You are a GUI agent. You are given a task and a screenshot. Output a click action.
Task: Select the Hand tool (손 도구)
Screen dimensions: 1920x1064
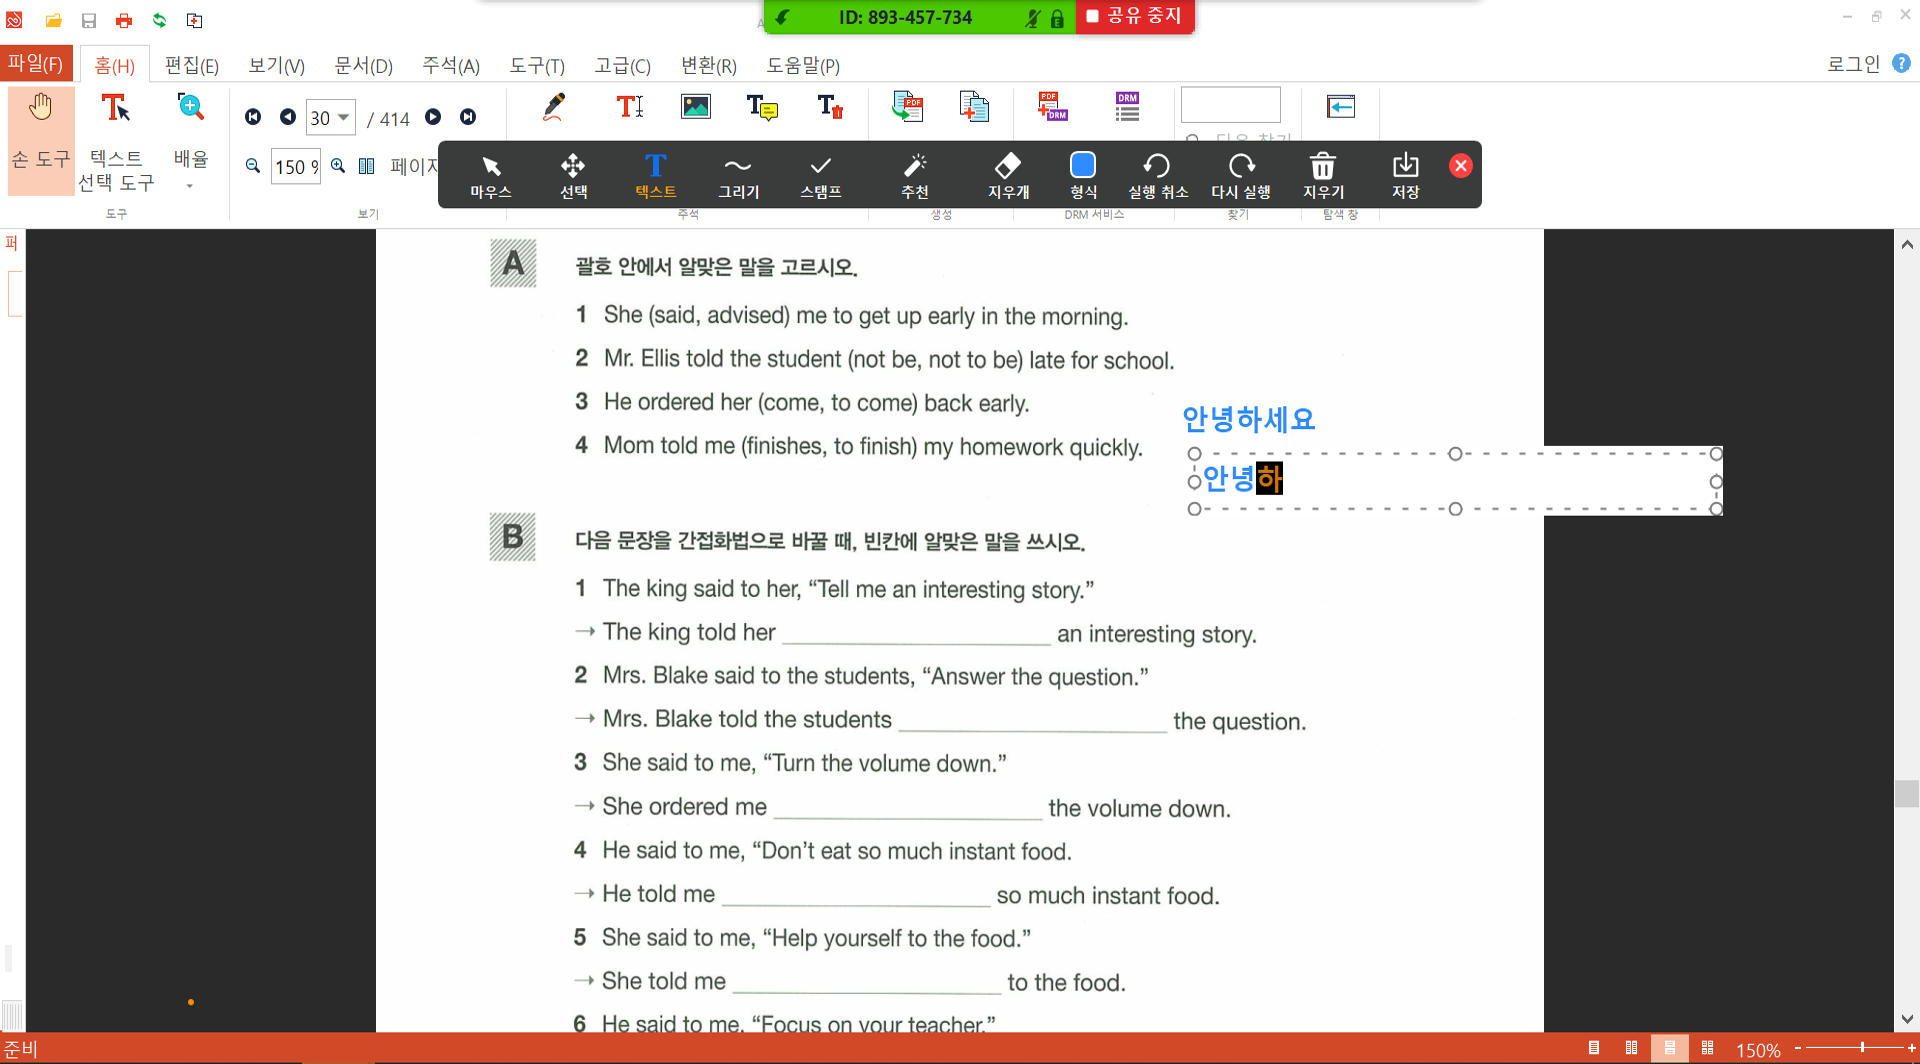41,140
